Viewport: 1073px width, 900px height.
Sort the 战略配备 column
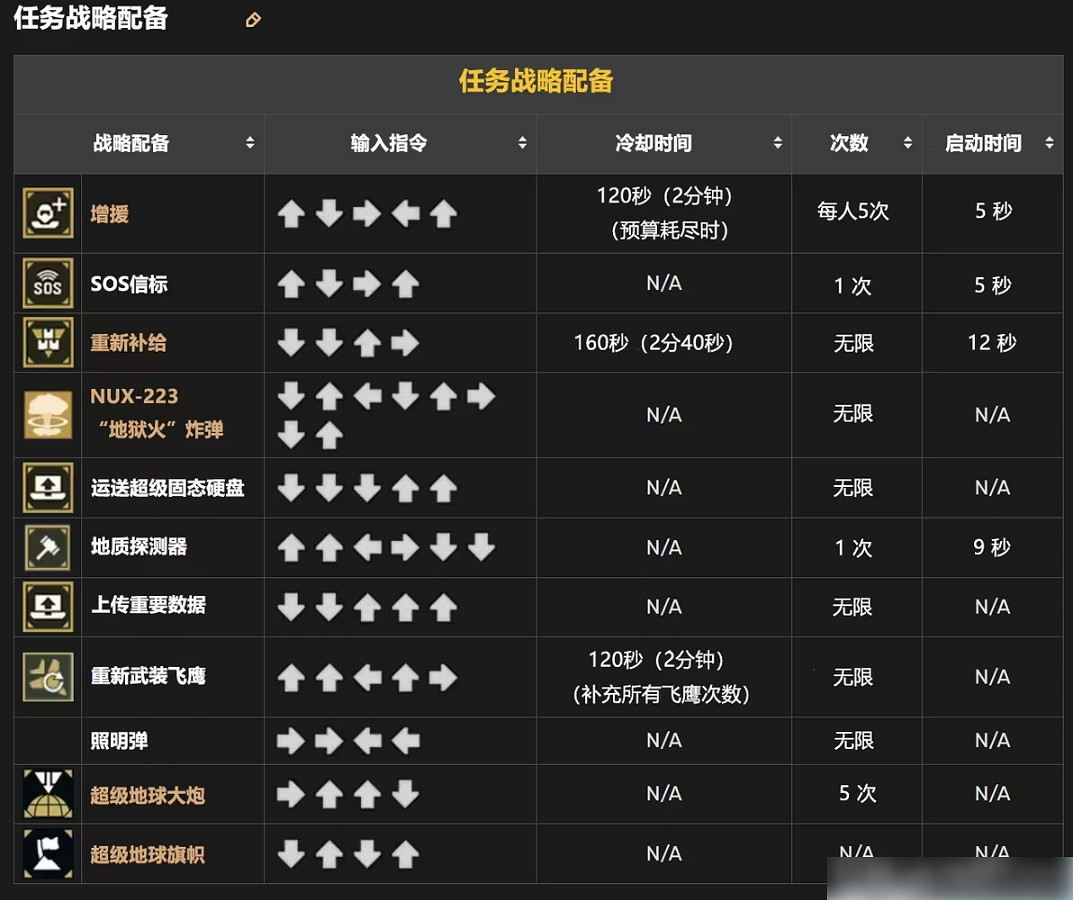(x=249, y=143)
